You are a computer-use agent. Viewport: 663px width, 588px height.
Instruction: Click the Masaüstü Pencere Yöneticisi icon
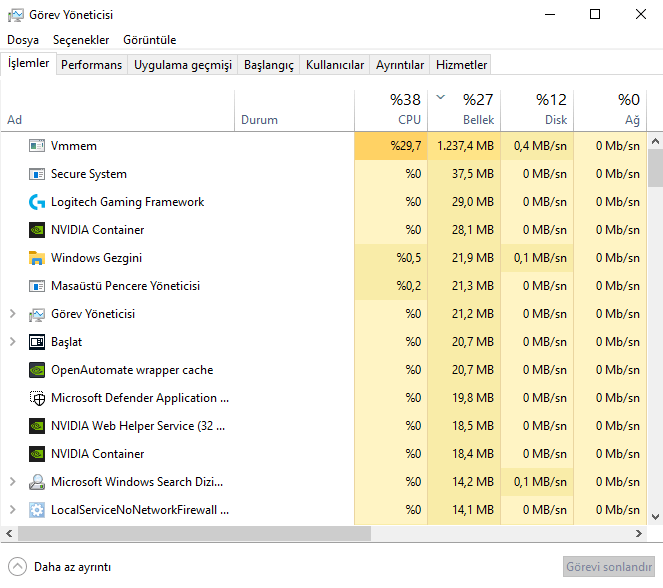[x=37, y=286]
